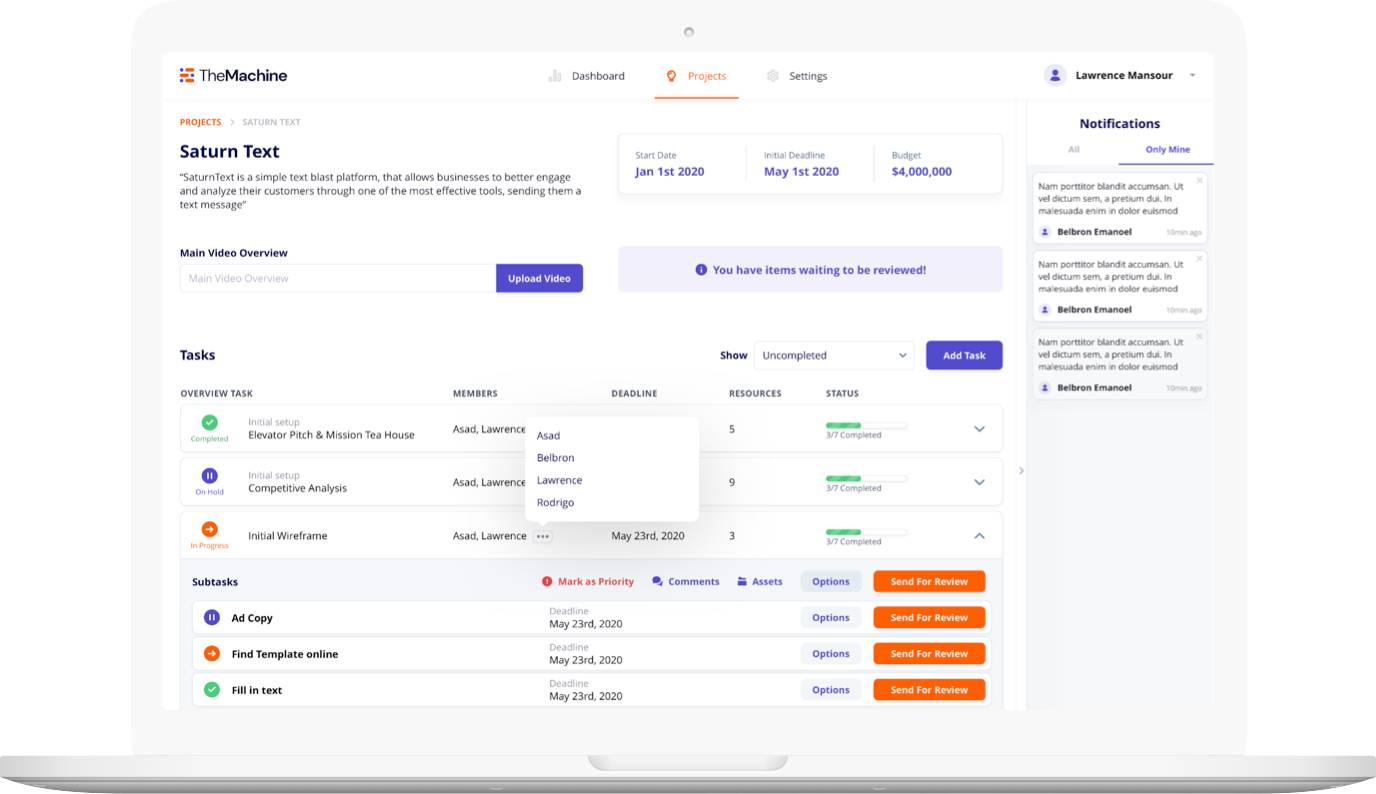The height and width of the screenshot is (794, 1376).
Task: Click TheMachine logo icon
Action: tap(187, 75)
